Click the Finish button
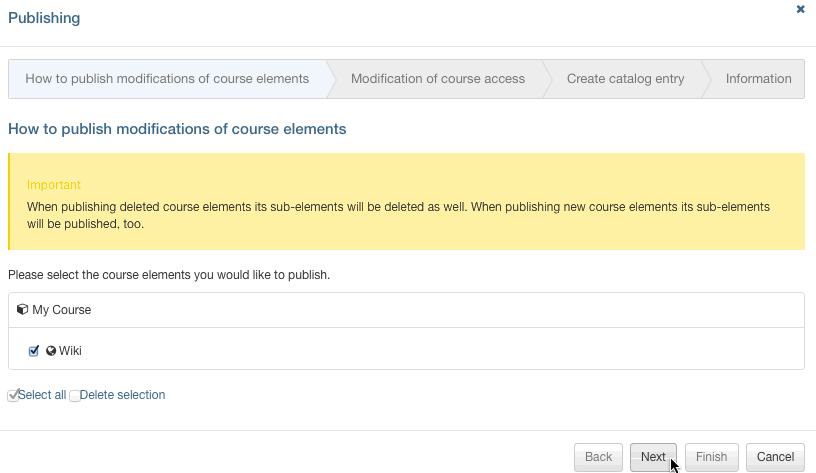 tap(711, 457)
